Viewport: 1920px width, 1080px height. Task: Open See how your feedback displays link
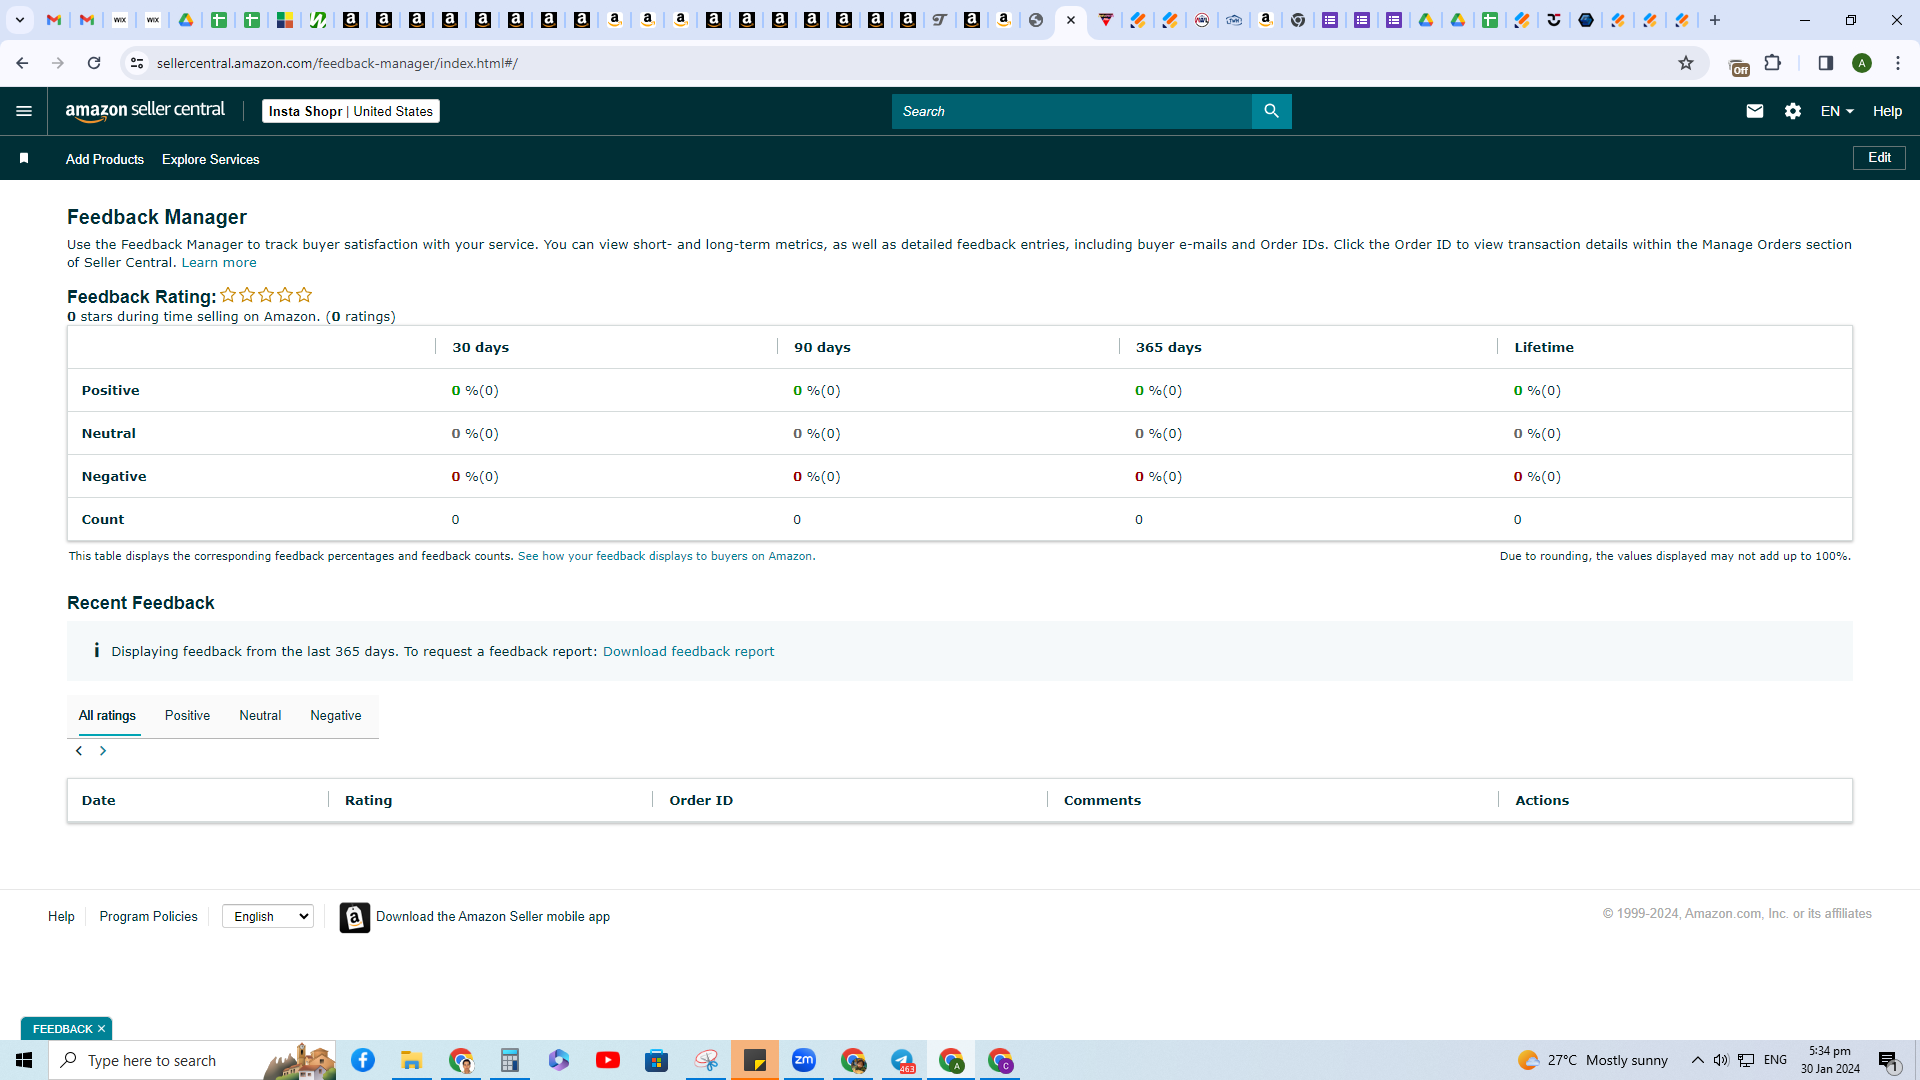point(666,556)
